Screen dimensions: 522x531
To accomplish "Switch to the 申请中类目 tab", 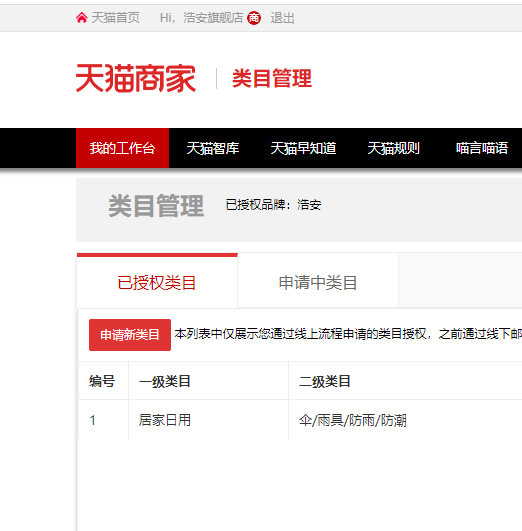I will click(x=318, y=282).
